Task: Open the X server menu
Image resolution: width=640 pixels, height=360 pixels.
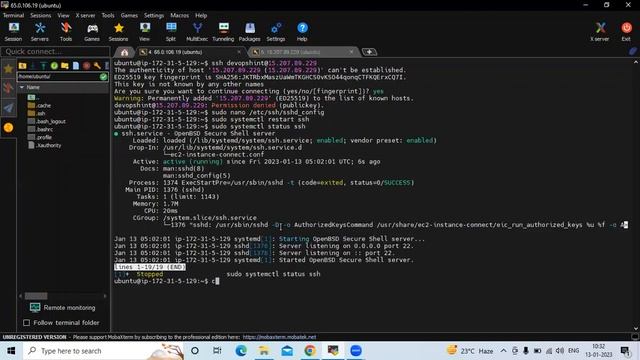Action: 85,15
